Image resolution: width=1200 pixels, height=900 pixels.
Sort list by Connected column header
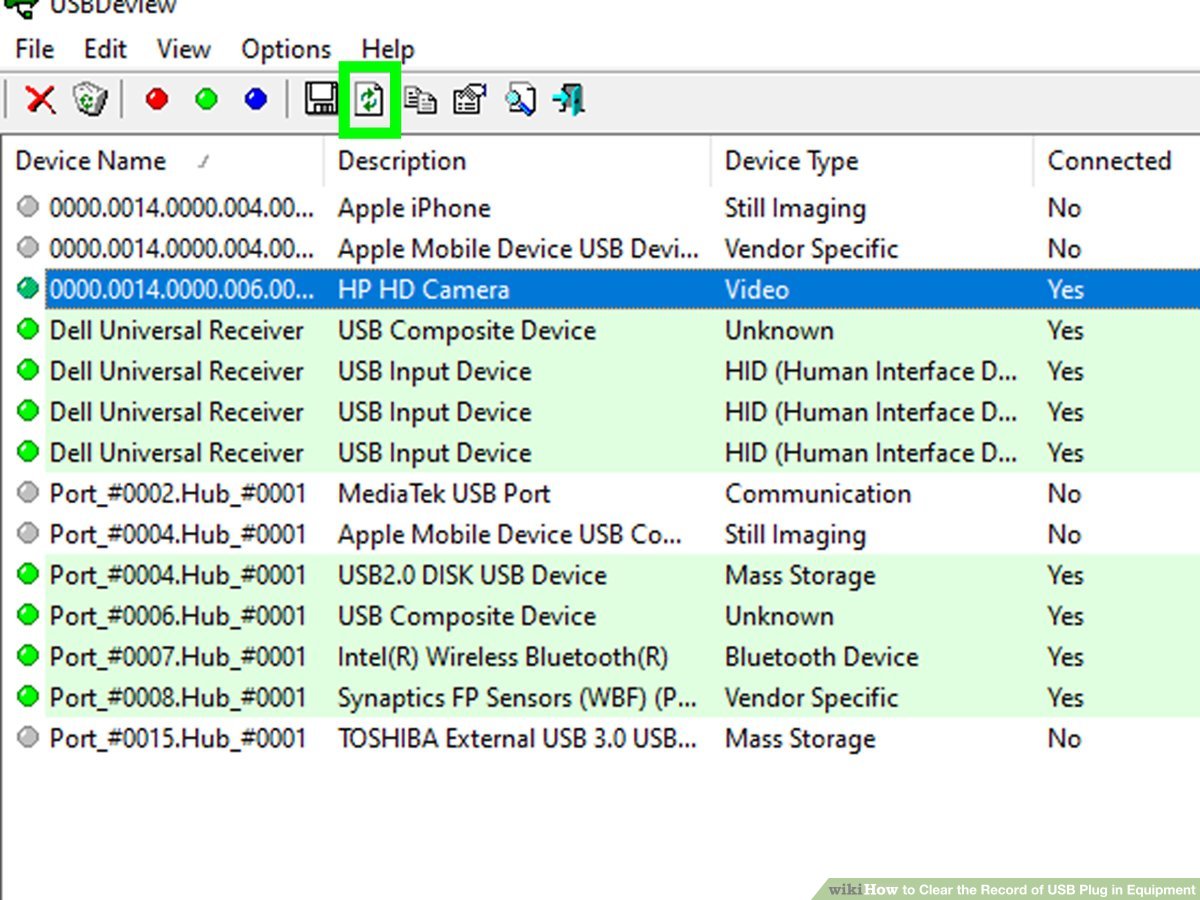pyautogui.click(x=1108, y=161)
